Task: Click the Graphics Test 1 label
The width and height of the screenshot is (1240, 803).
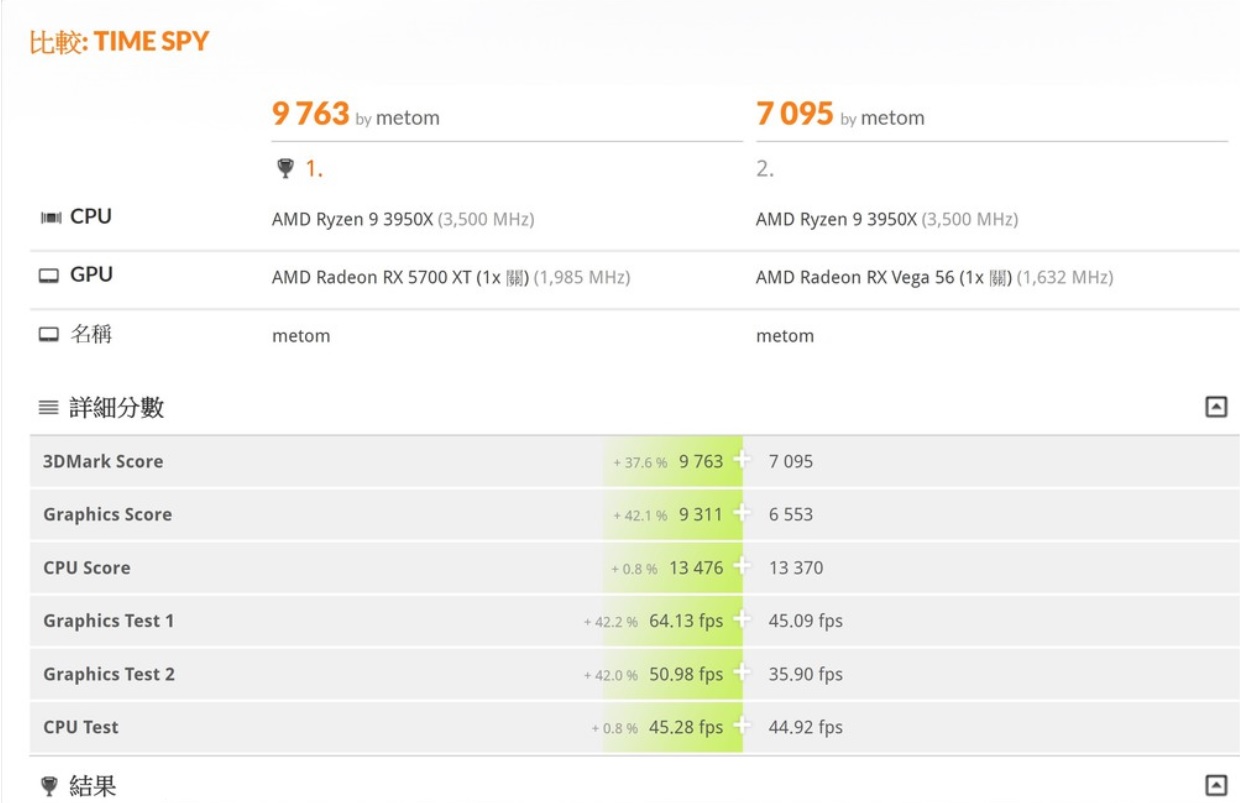Action: 108,620
